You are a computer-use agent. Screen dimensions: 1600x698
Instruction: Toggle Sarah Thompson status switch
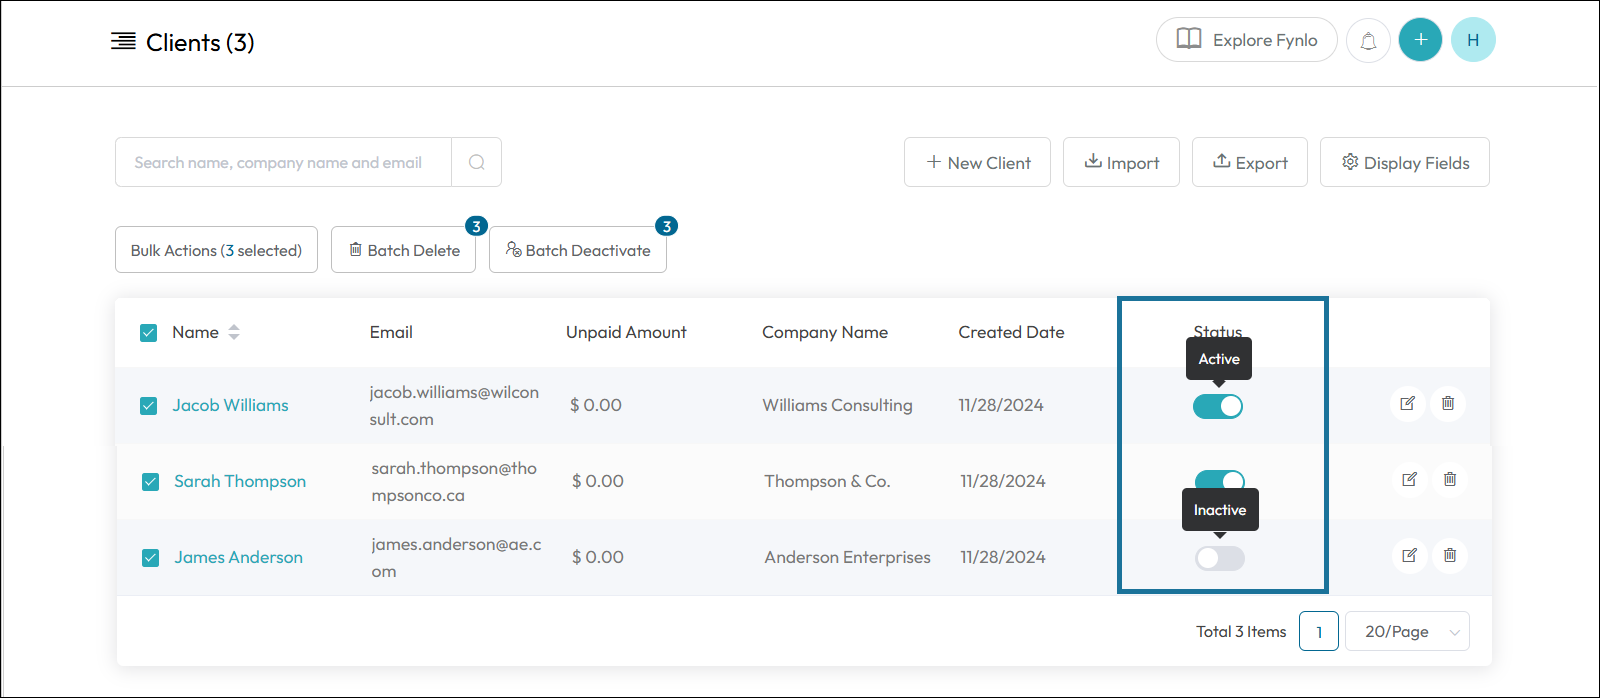click(1220, 480)
